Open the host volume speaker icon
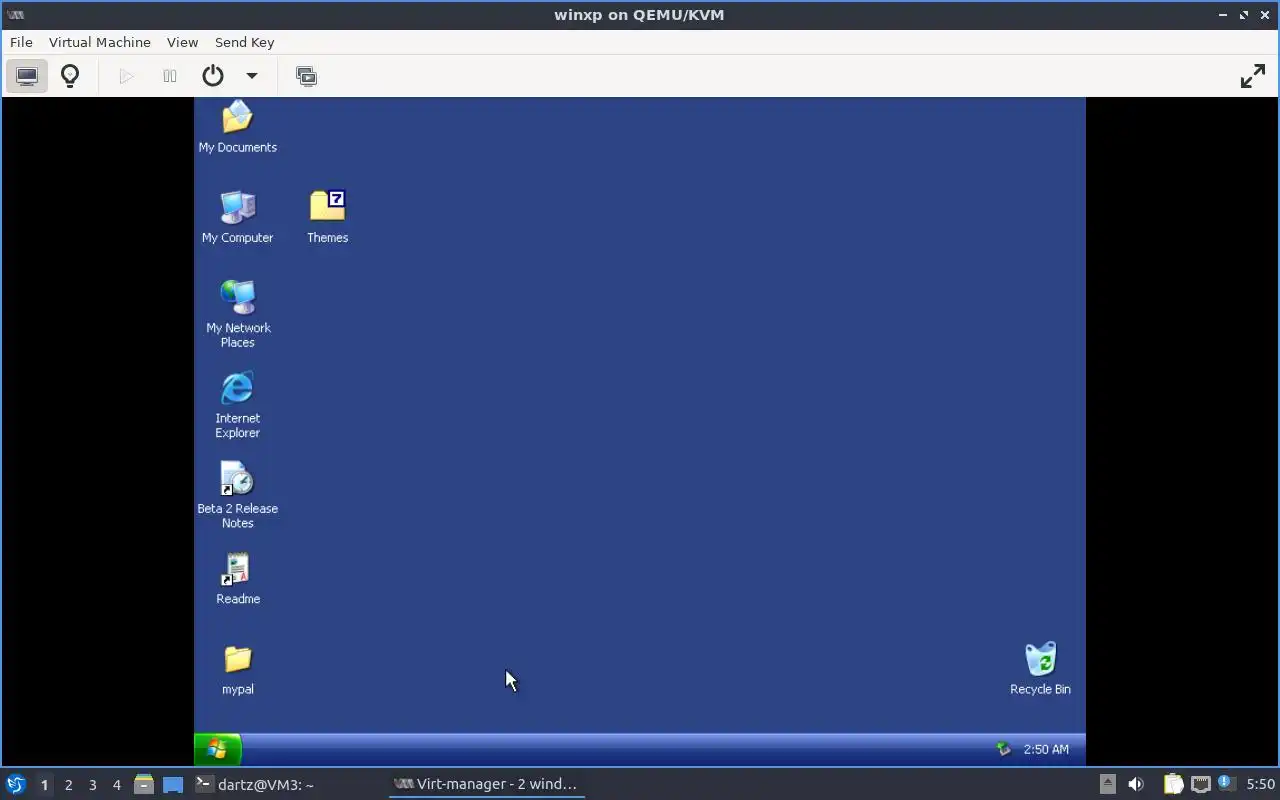This screenshot has width=1280, height=800. [1136, 784]
